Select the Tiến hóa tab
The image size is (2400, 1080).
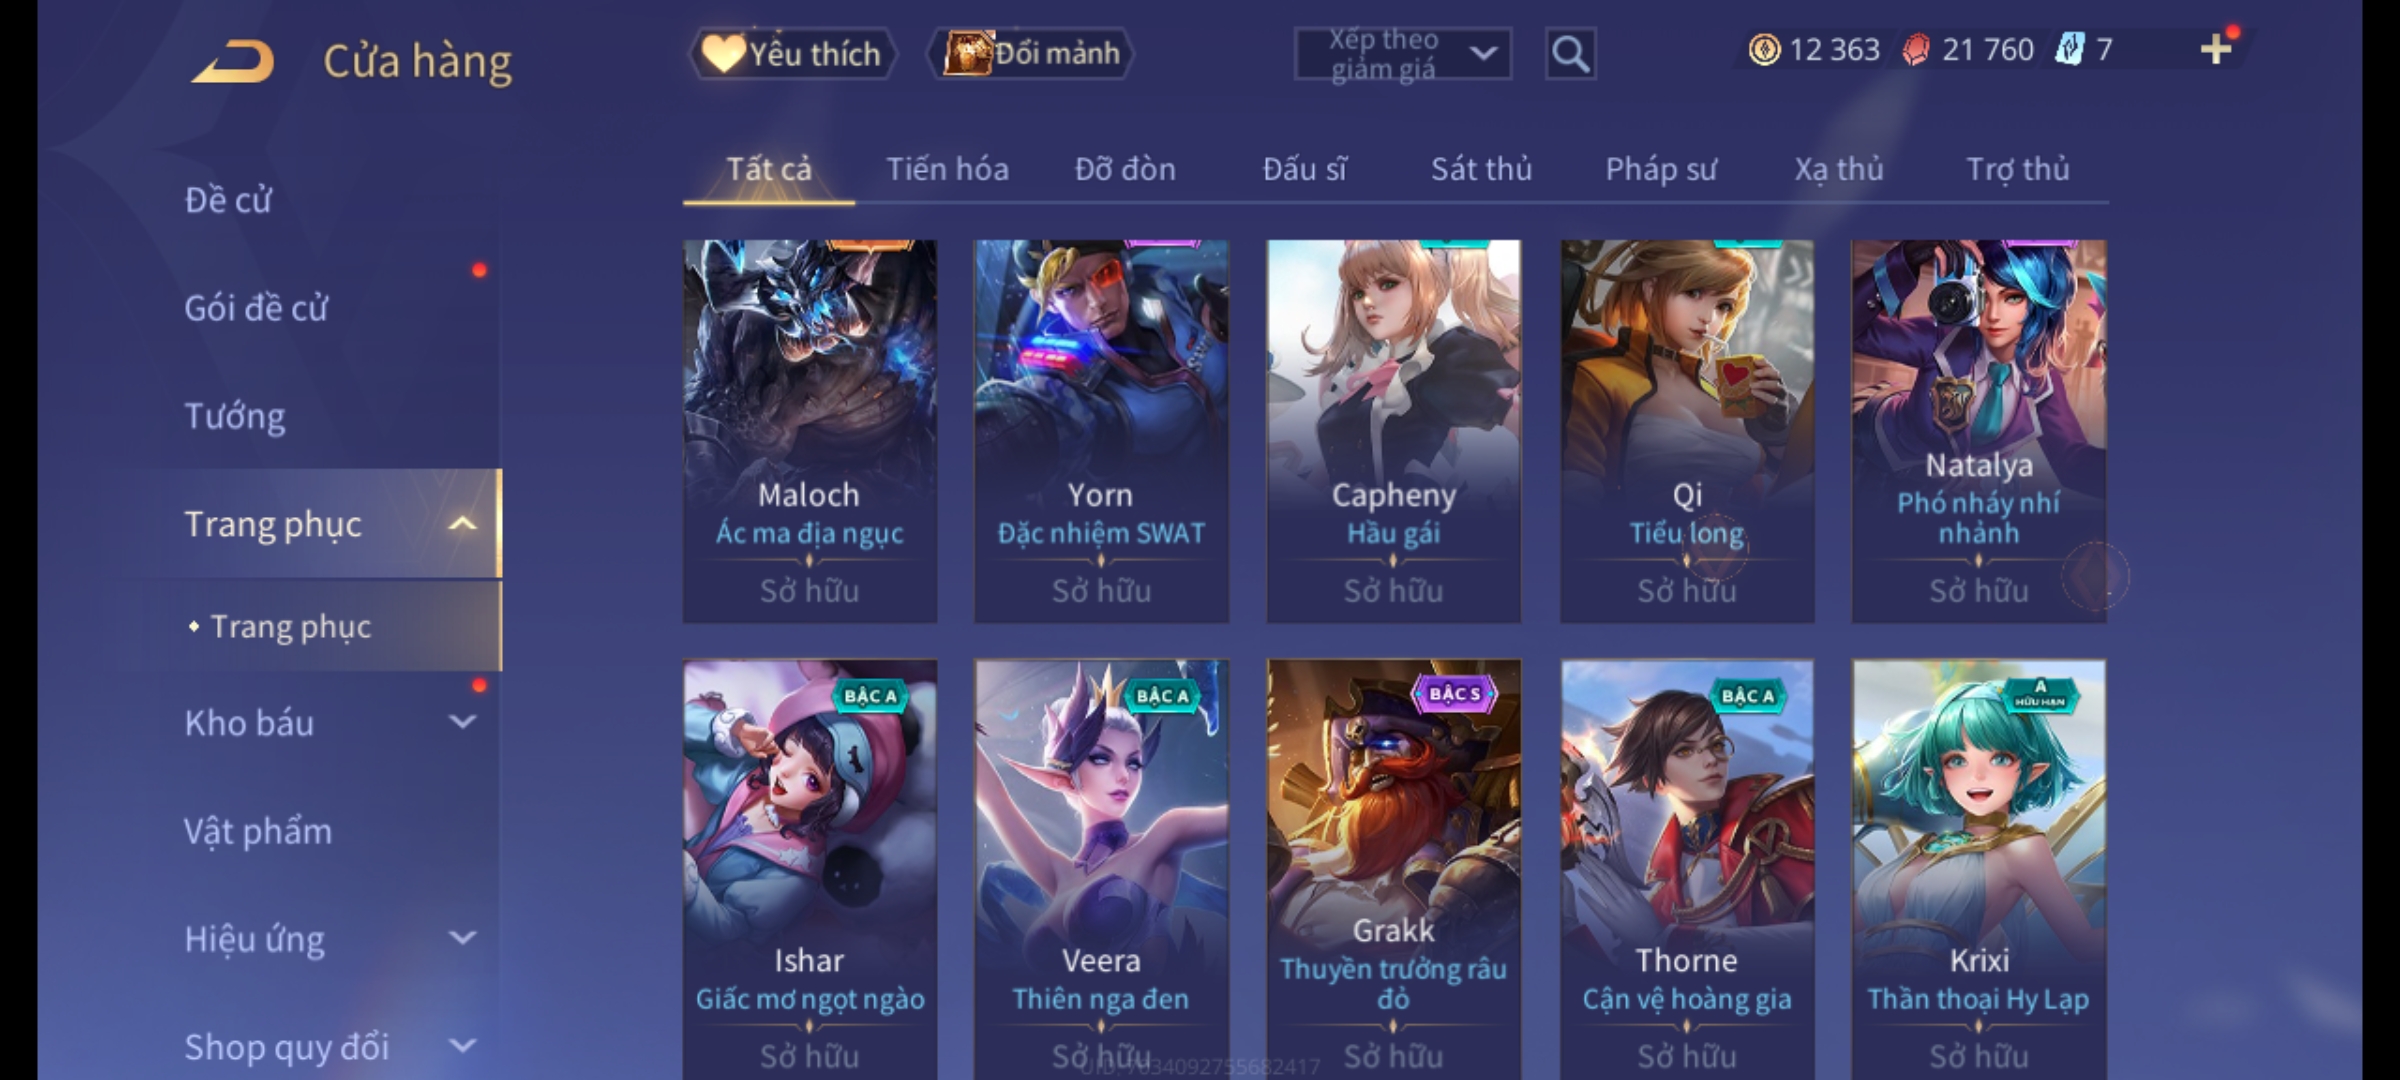[x=947, y=169]
